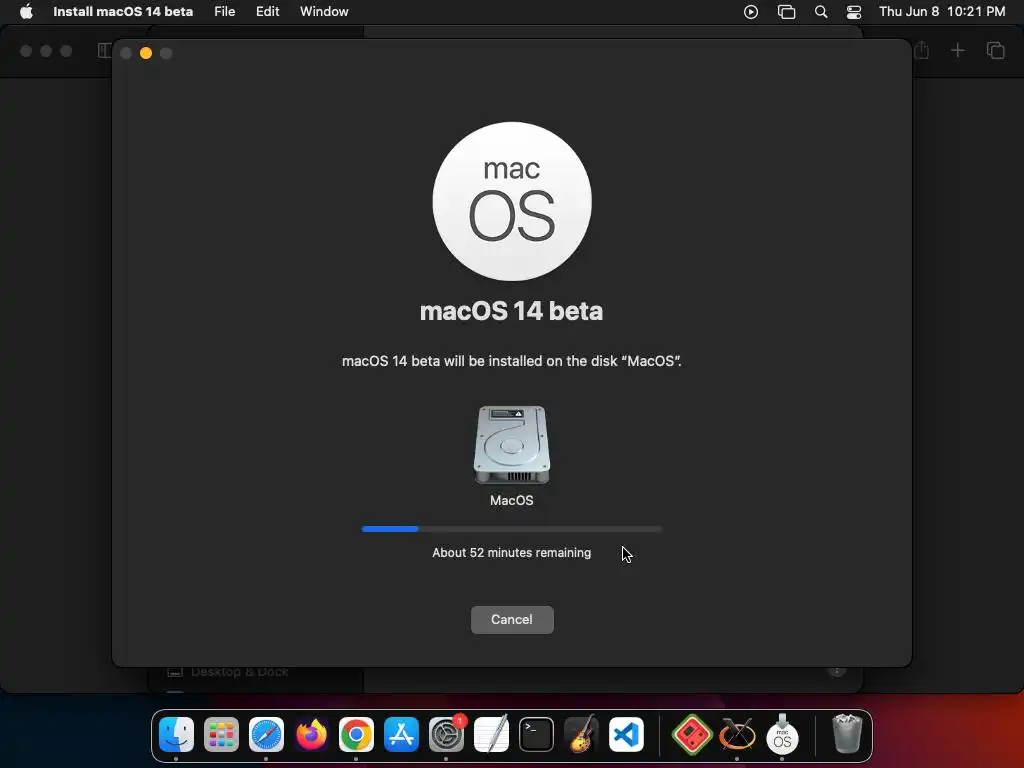Select the MacOS disk drive icon
The image size is (1024, 768).
coord(512,445)
